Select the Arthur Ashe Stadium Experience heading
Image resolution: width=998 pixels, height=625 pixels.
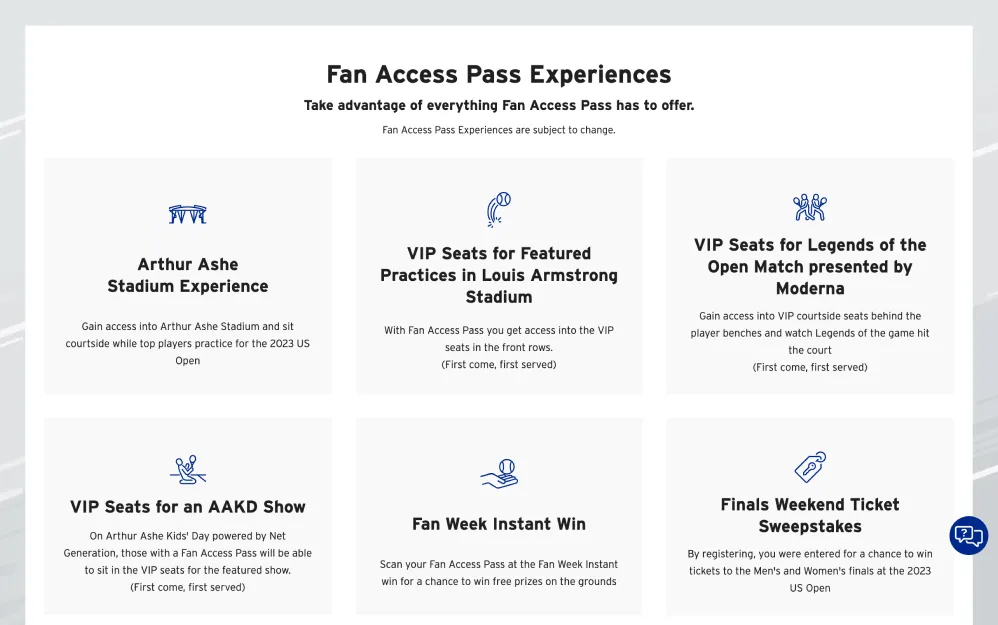pyautogui.click(x=188, y=275)
